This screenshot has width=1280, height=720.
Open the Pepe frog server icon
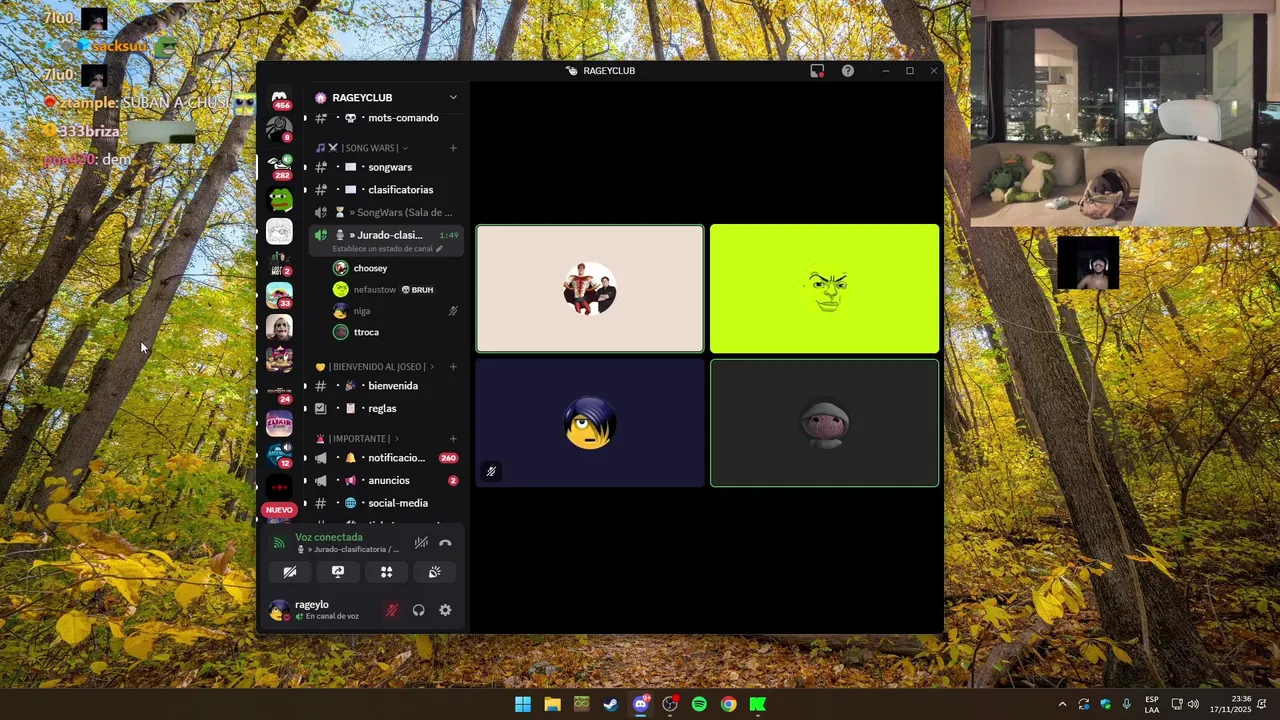tap(279, 199)
